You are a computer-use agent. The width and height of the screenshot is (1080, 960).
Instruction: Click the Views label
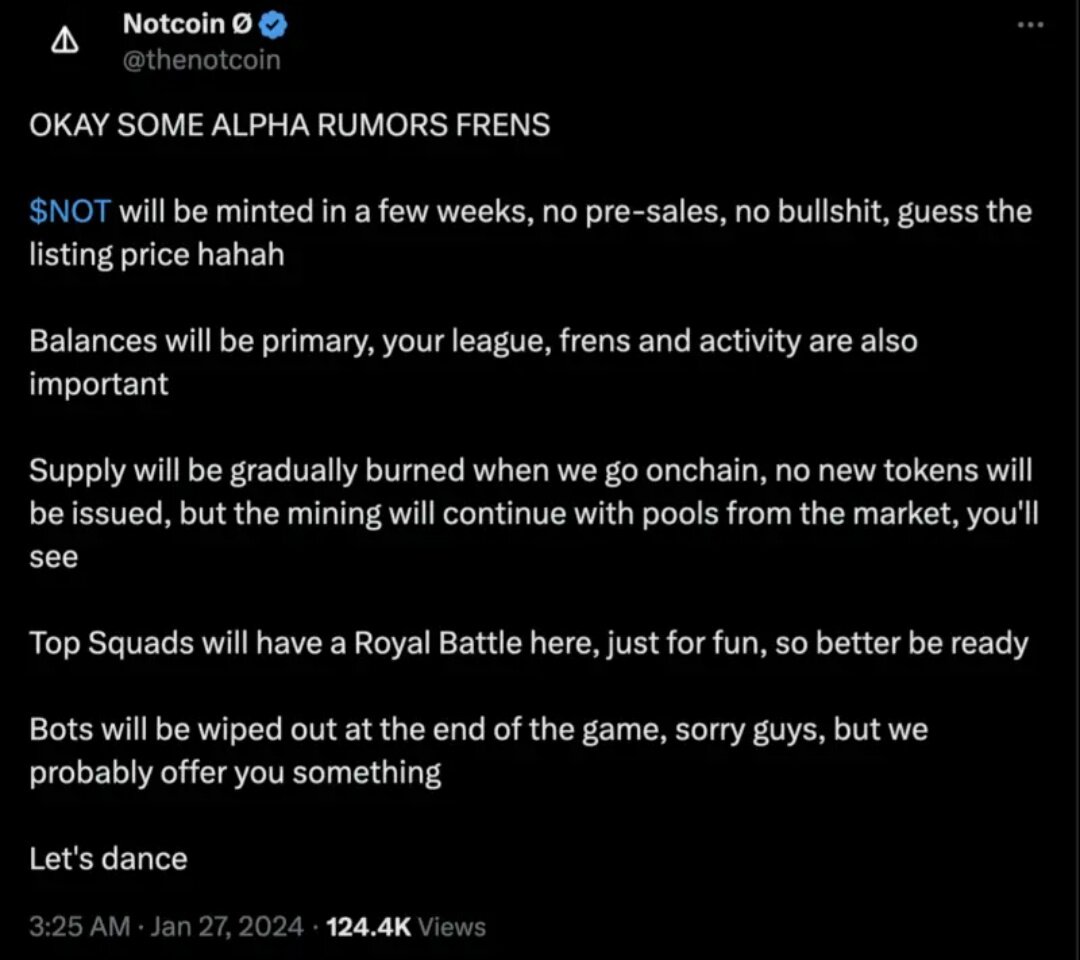point(452,927)
